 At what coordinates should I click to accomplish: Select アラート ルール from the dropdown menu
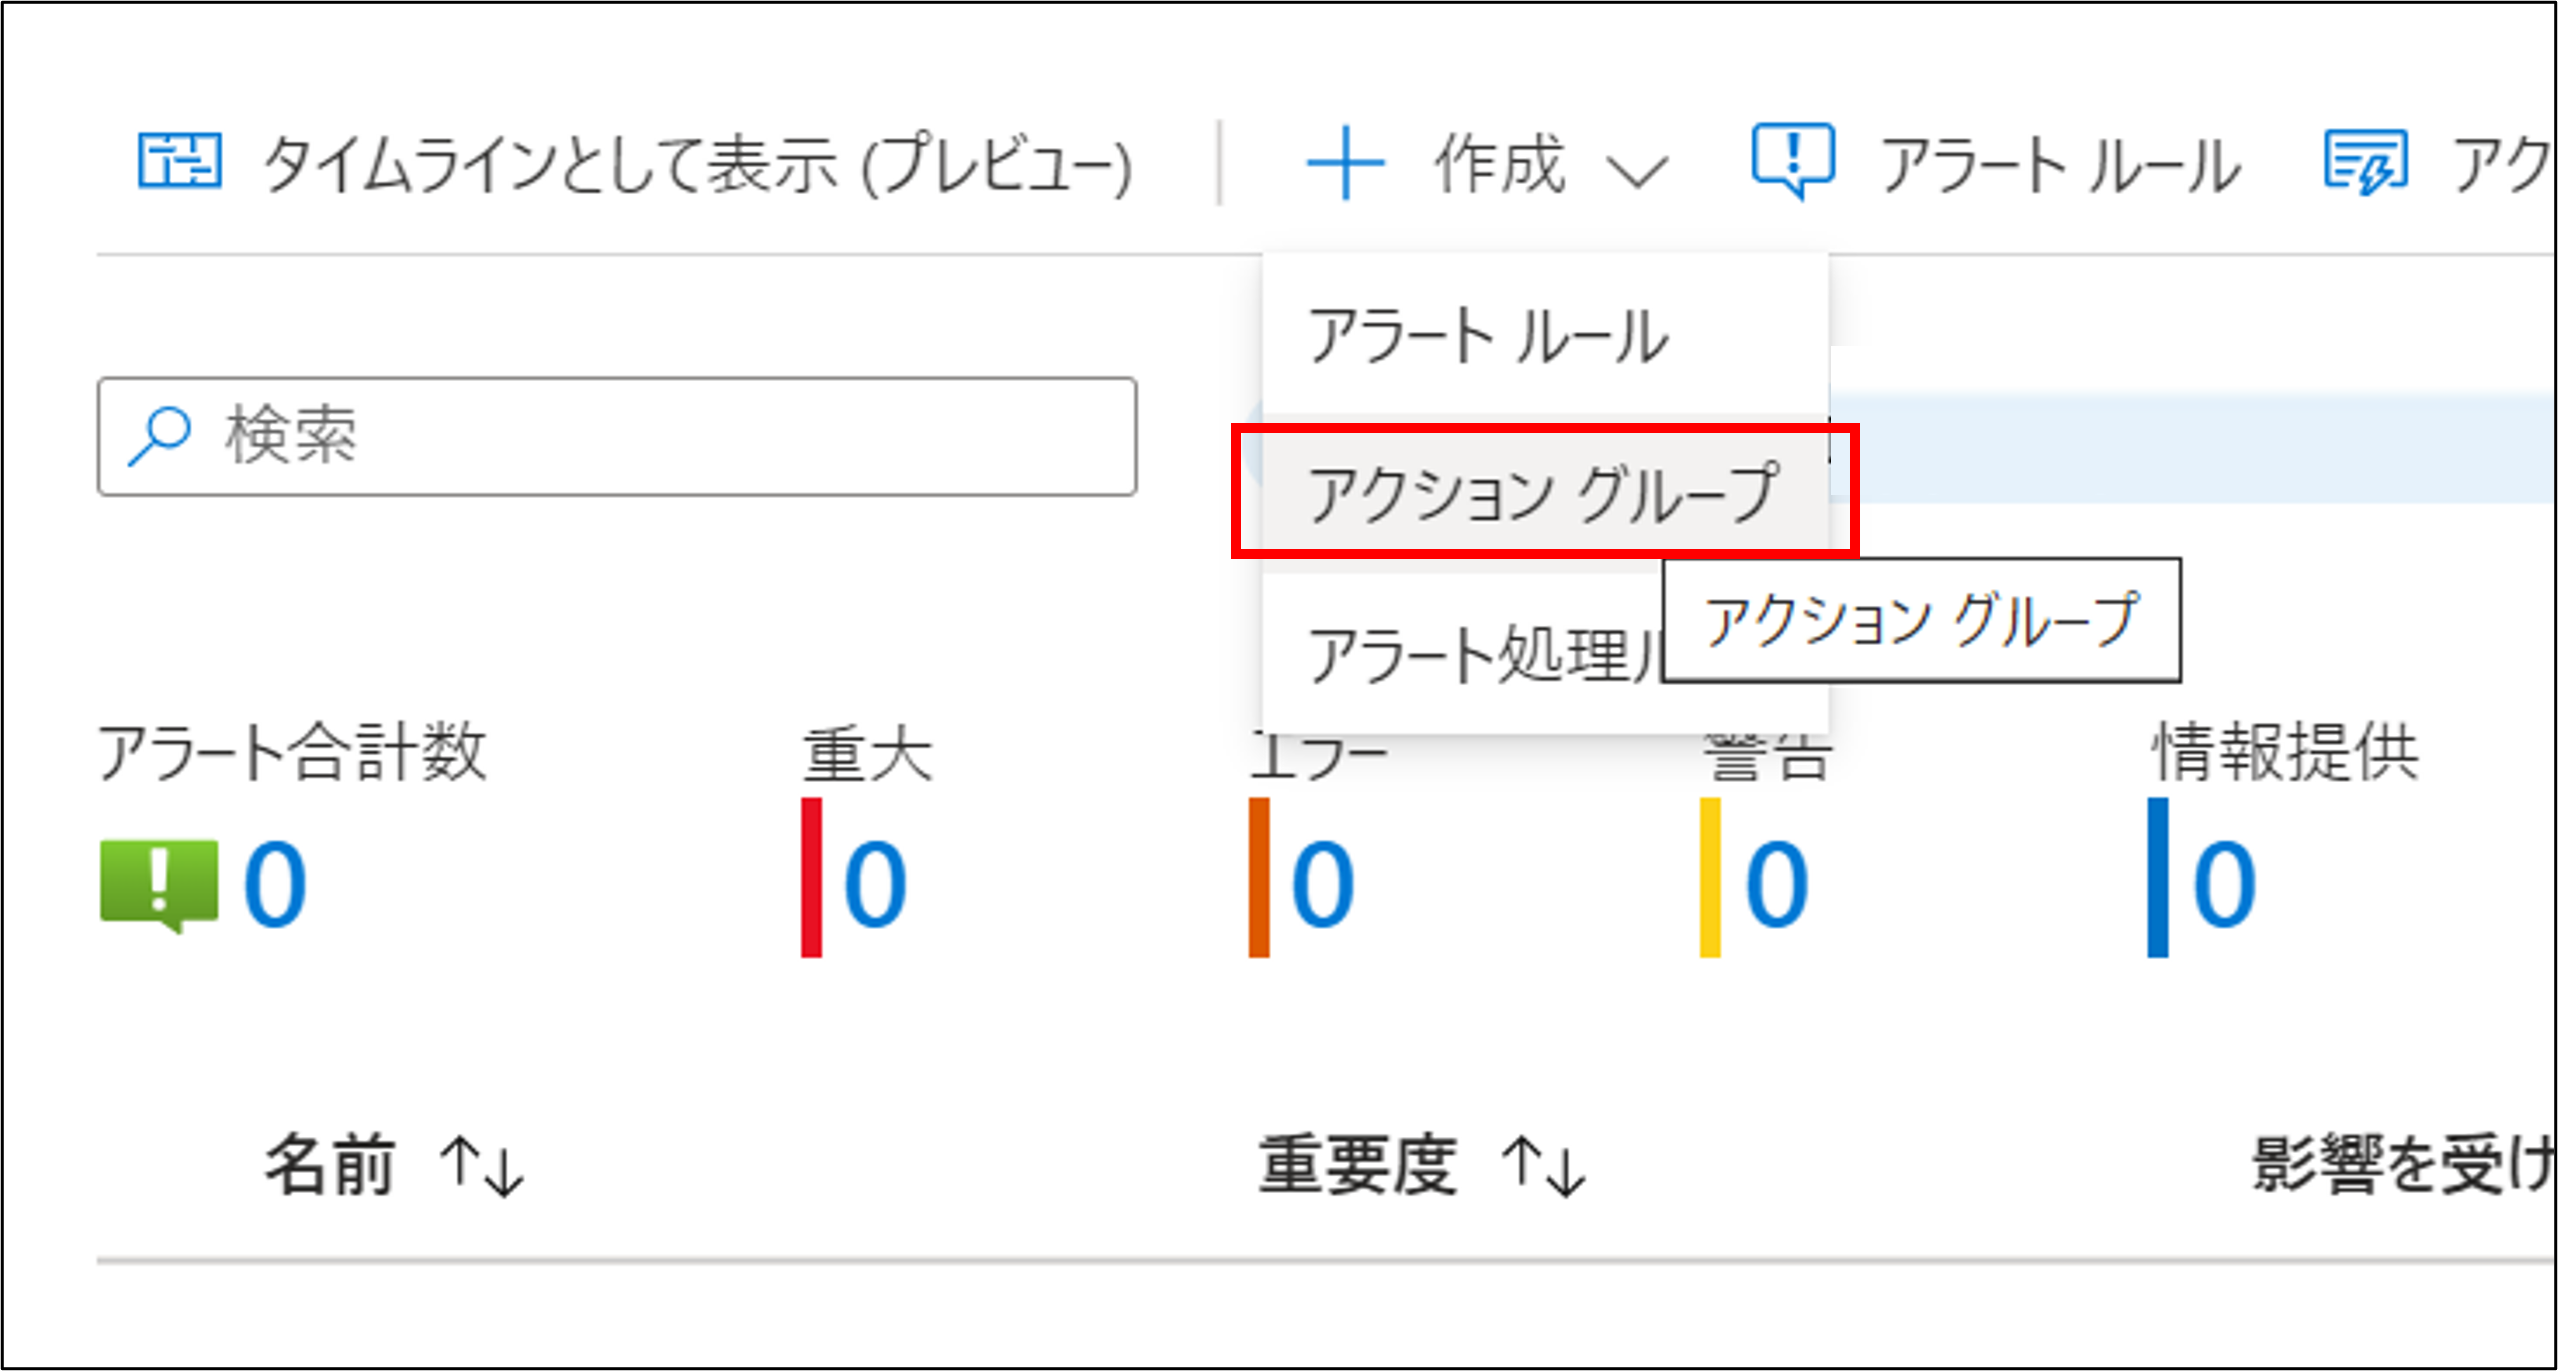[x=1489, y=336]
